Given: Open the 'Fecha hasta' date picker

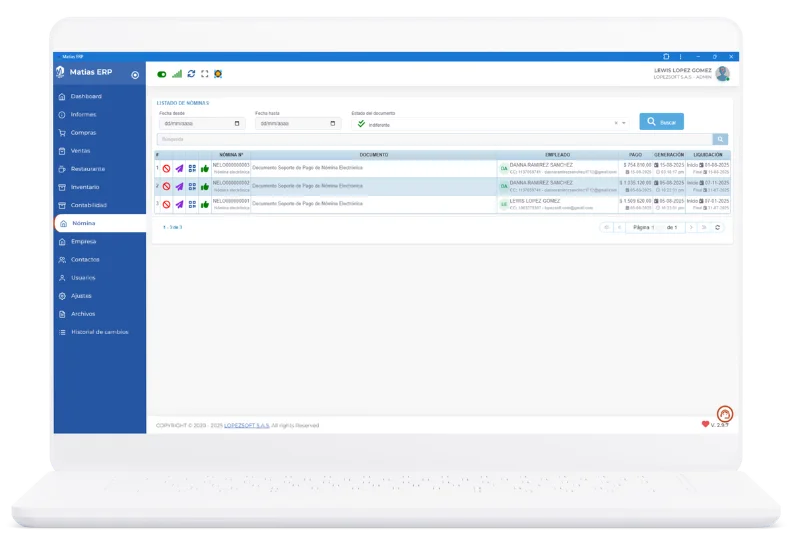Looking at the screenshot, I should coord(334,124).
